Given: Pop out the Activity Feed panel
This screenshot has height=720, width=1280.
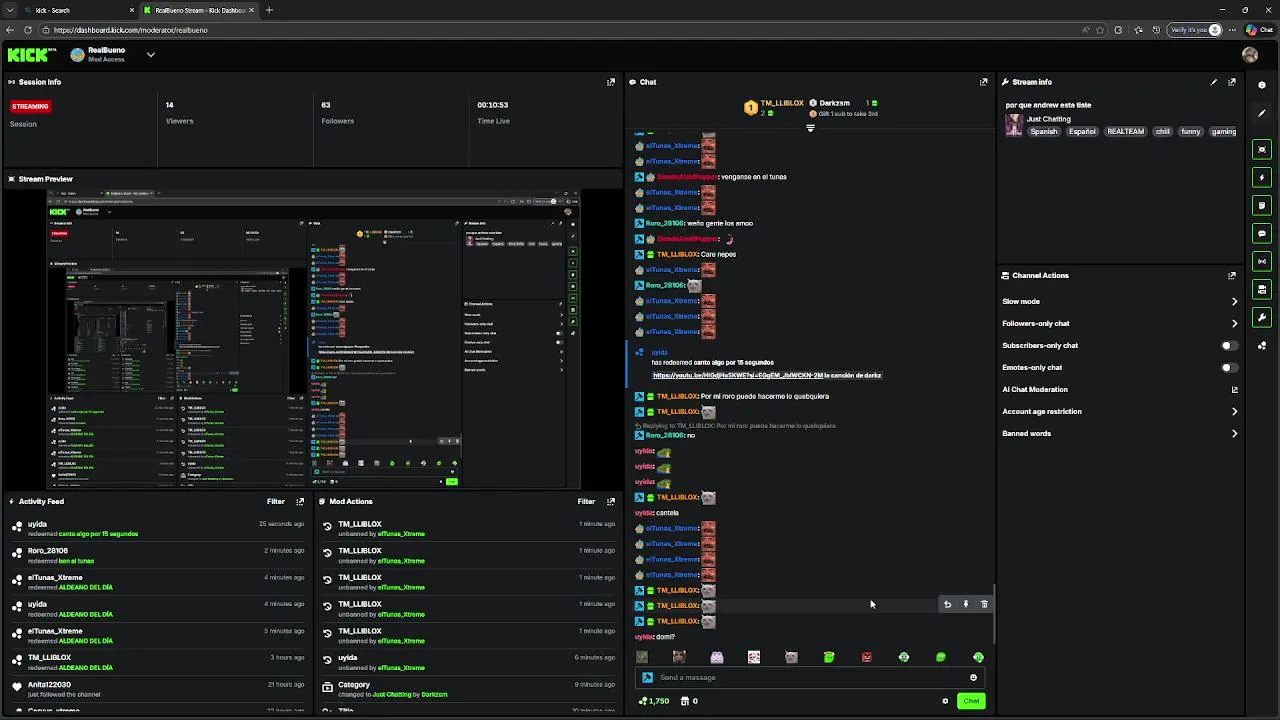Looking at the screenshot, I should tap(300, 501).
